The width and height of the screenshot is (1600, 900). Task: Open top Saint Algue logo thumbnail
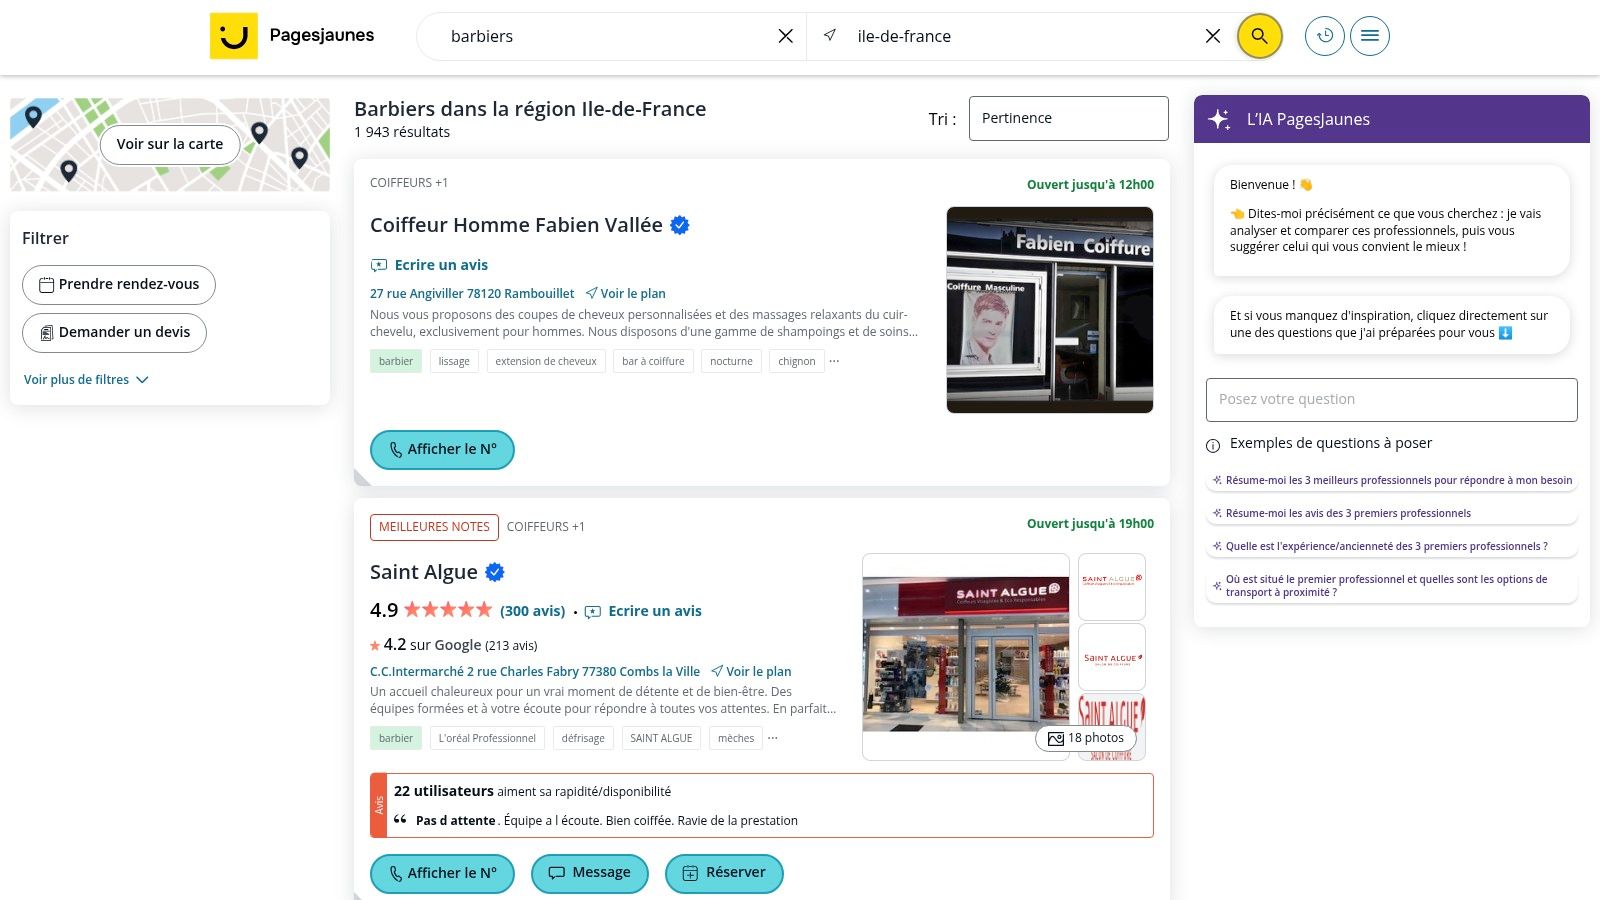(x=1112, y=587)
